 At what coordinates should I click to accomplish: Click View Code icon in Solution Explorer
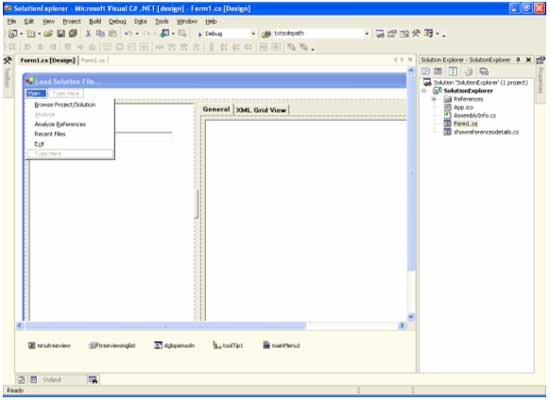click(x=425, y=71)
